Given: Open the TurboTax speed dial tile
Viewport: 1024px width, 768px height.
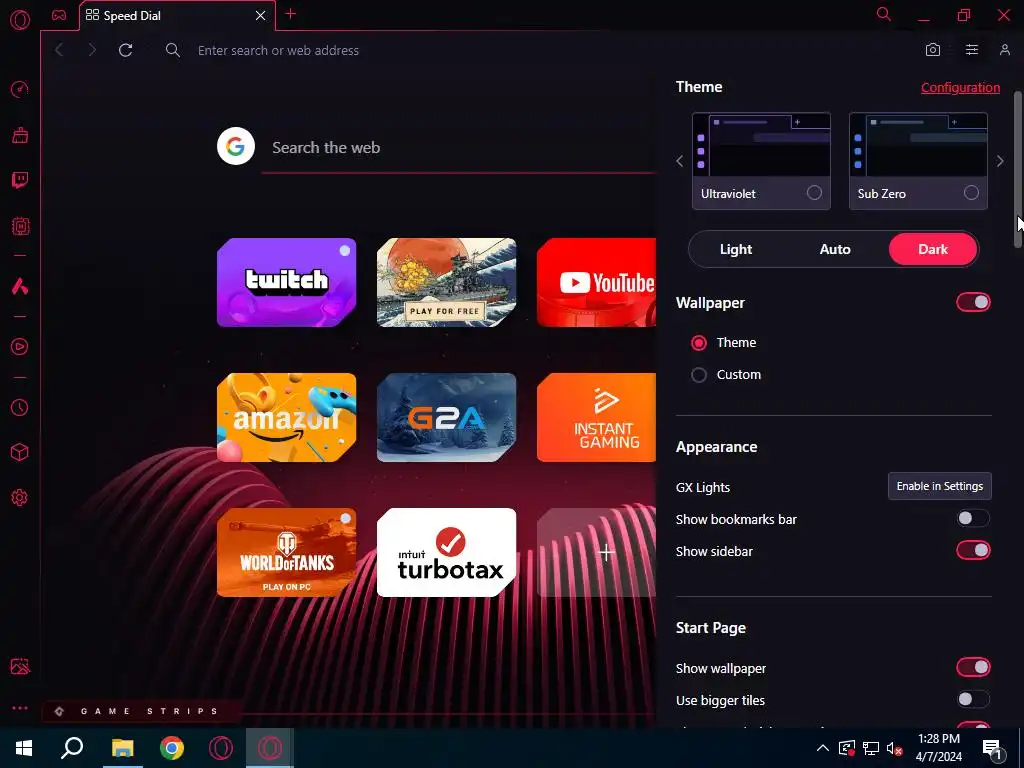Looking at the screenshot, I should pos(447,552).
